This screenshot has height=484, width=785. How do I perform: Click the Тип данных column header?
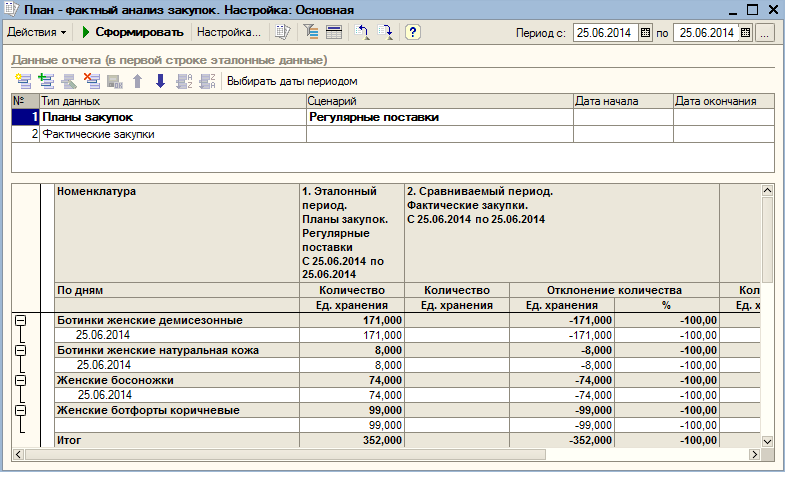coord(173,101)
